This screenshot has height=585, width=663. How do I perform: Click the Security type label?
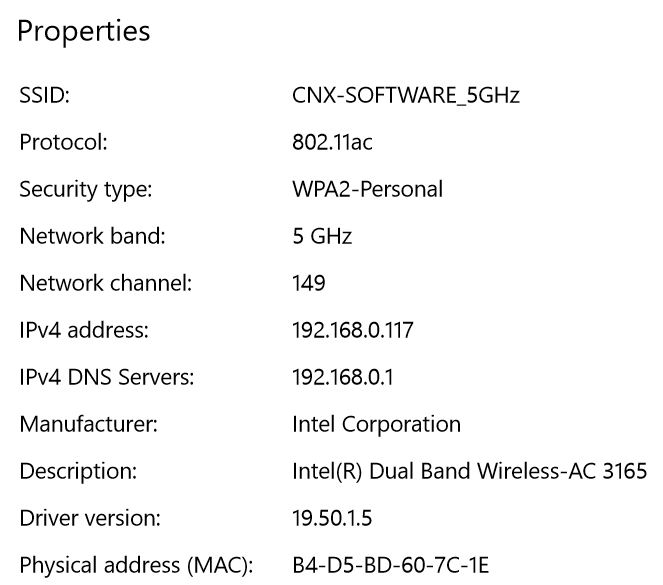86,190
